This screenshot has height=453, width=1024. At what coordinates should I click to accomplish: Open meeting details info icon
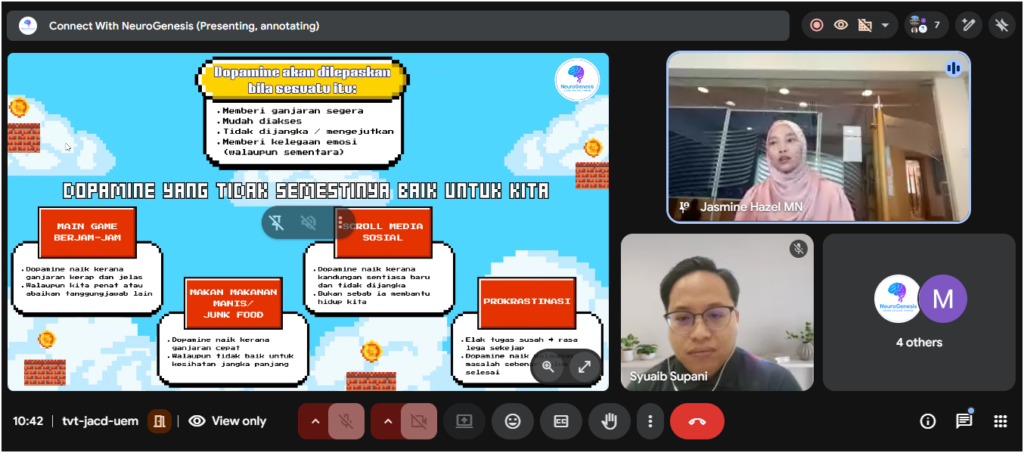[928, 421]
